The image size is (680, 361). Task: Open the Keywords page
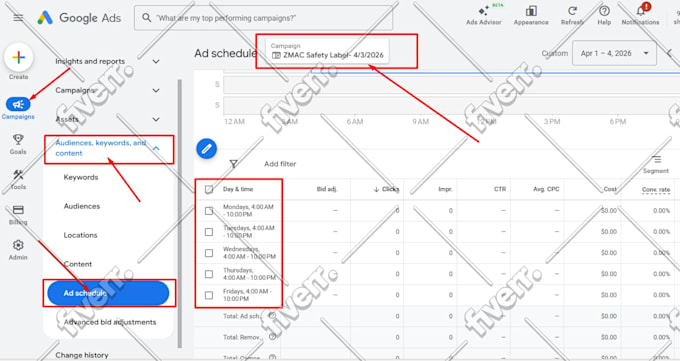[81, 177]
